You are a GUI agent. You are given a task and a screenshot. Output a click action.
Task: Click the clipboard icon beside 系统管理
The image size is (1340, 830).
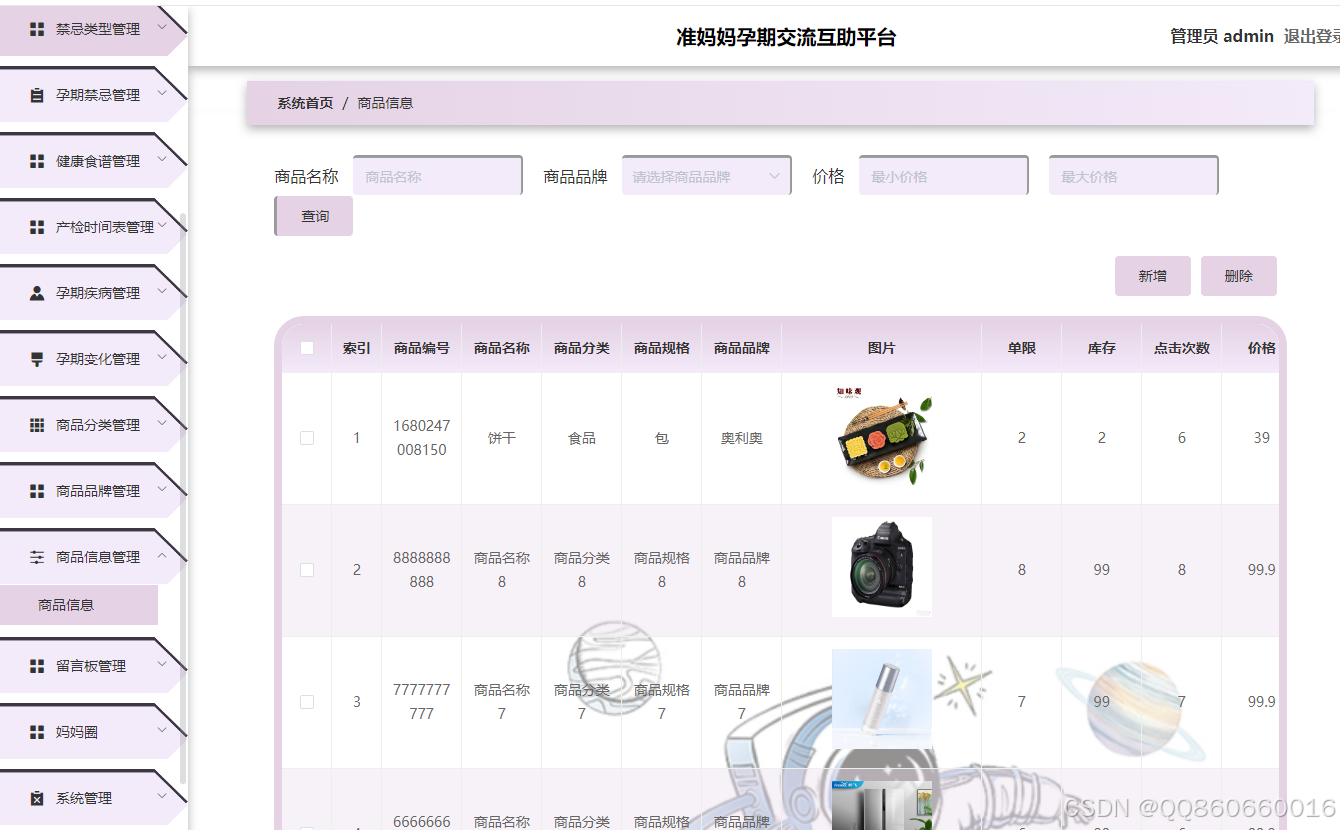click(x=37, y=798)
